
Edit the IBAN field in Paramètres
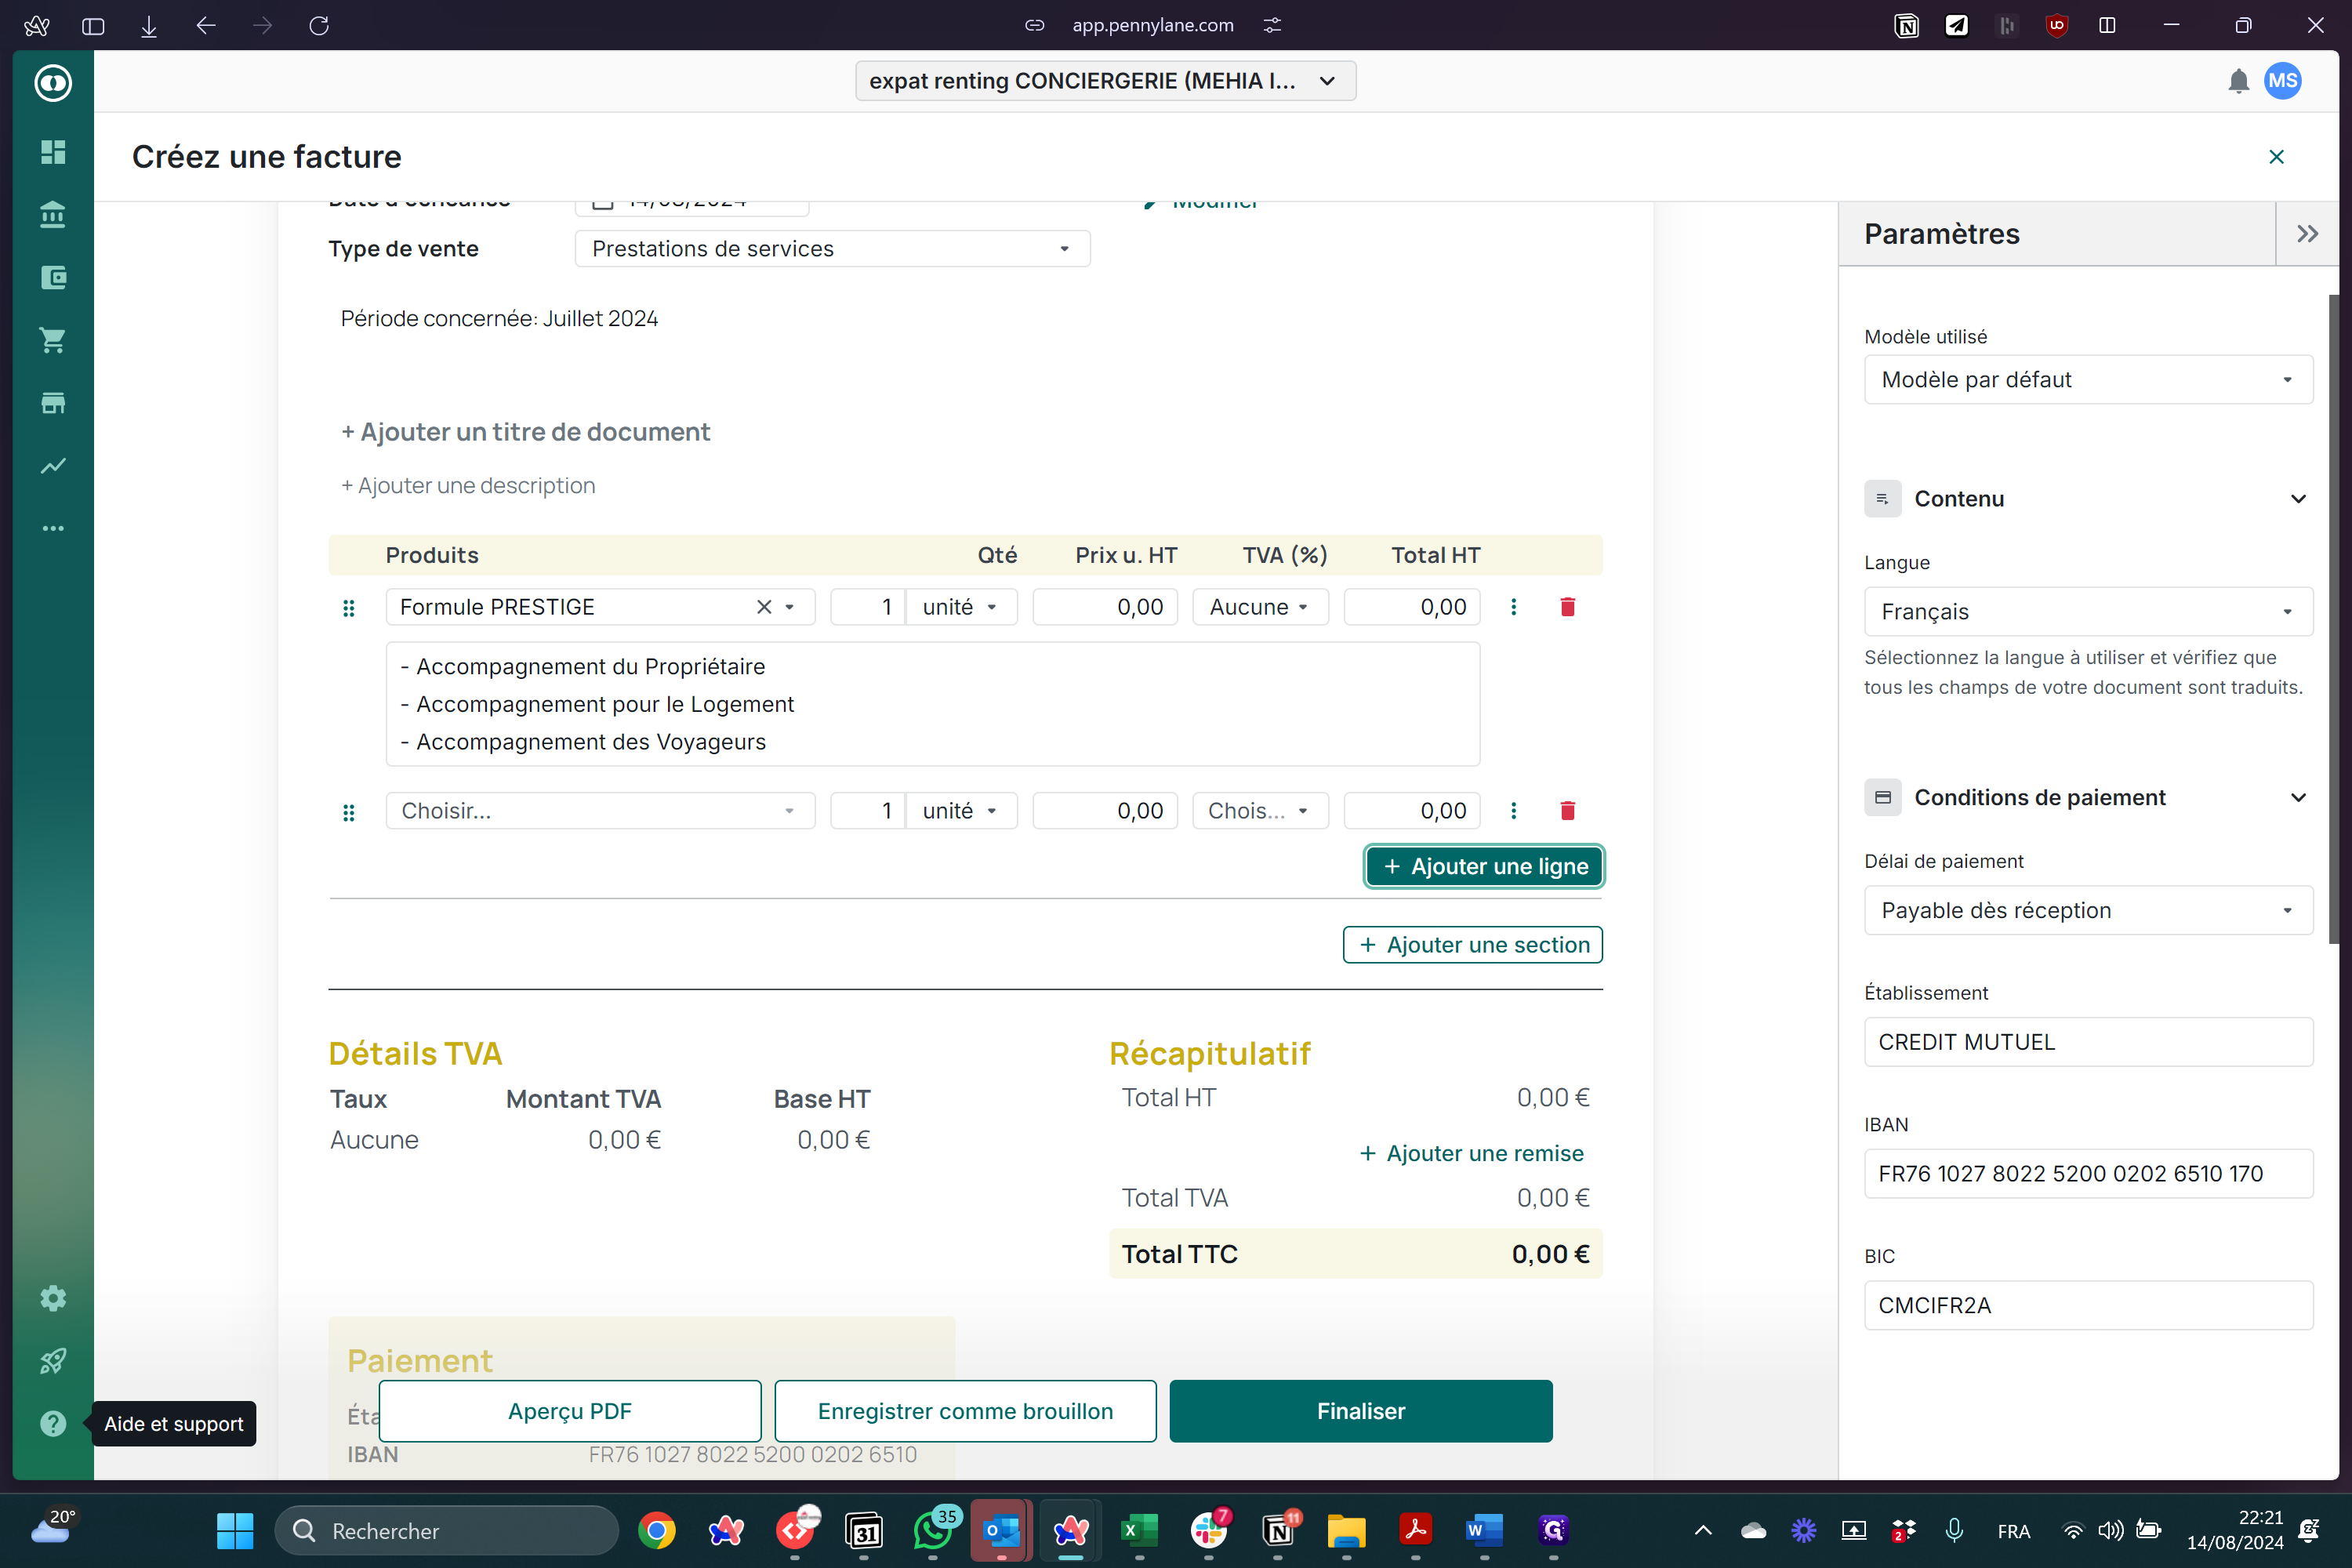pyautogui.click(x=2088, y=1174)
